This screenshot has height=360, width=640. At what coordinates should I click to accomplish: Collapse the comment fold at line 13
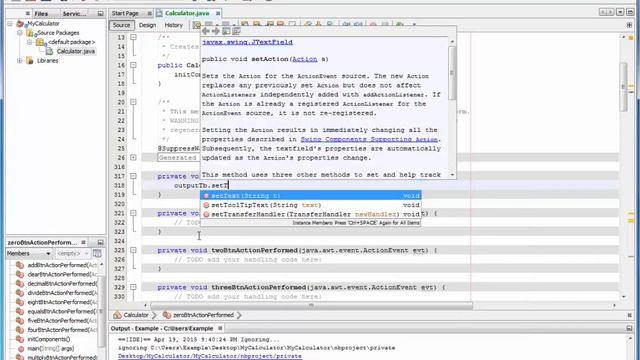[x=133, y=37]
